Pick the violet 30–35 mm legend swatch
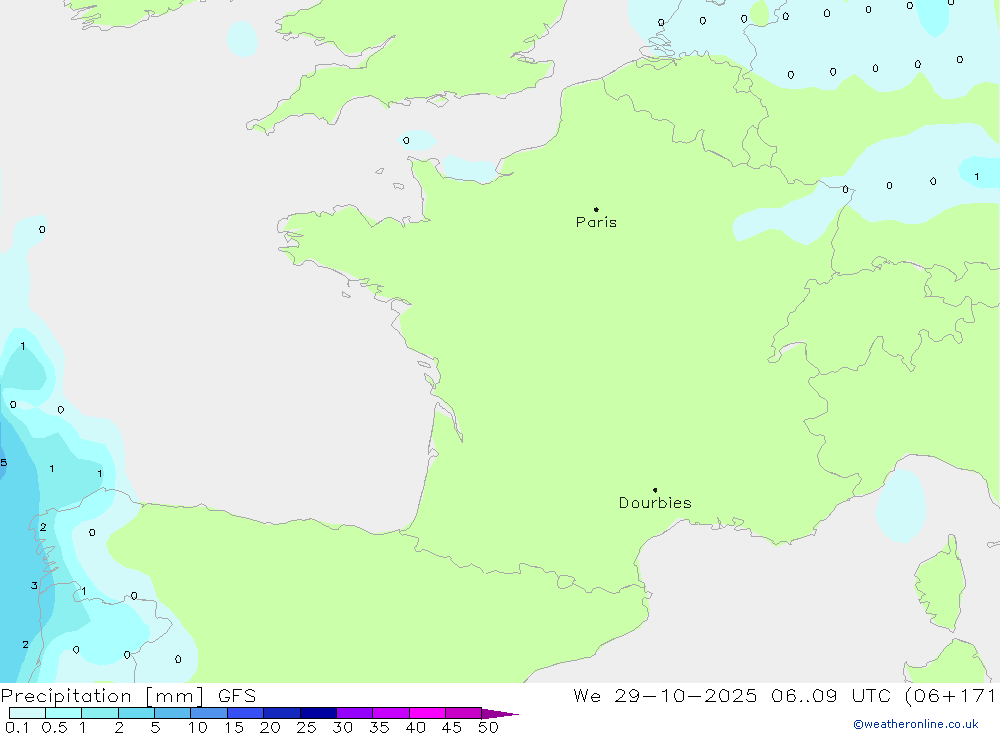This screenshot has height=733, width=1000. 354,713
